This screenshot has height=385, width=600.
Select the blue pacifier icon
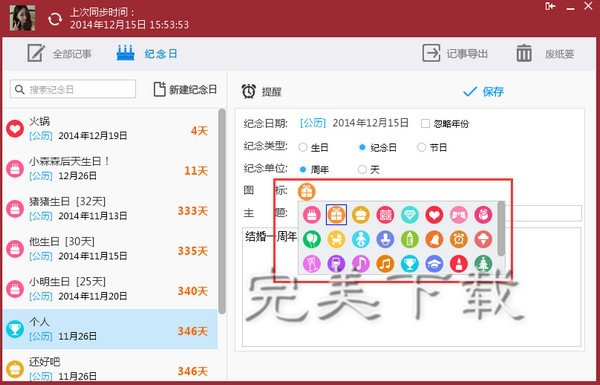pyautogui.click(x=385, y=239)
